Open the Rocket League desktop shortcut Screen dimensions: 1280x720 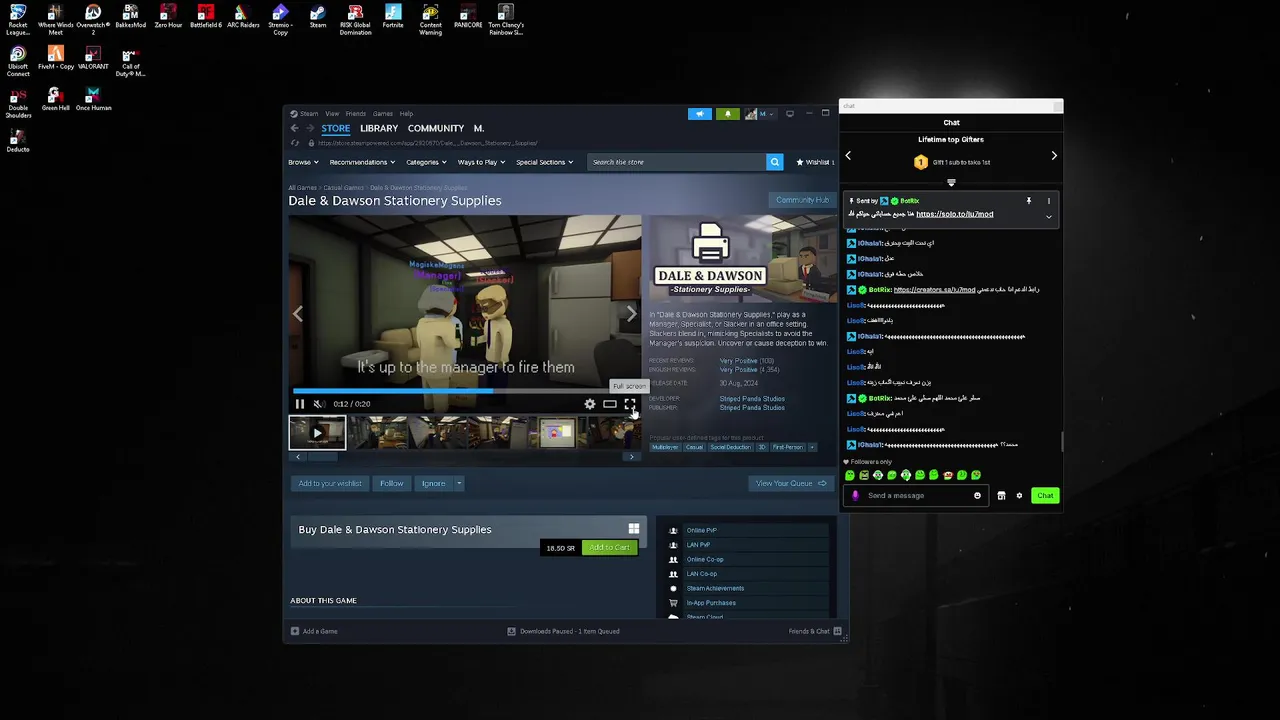[x=18, y=19]
